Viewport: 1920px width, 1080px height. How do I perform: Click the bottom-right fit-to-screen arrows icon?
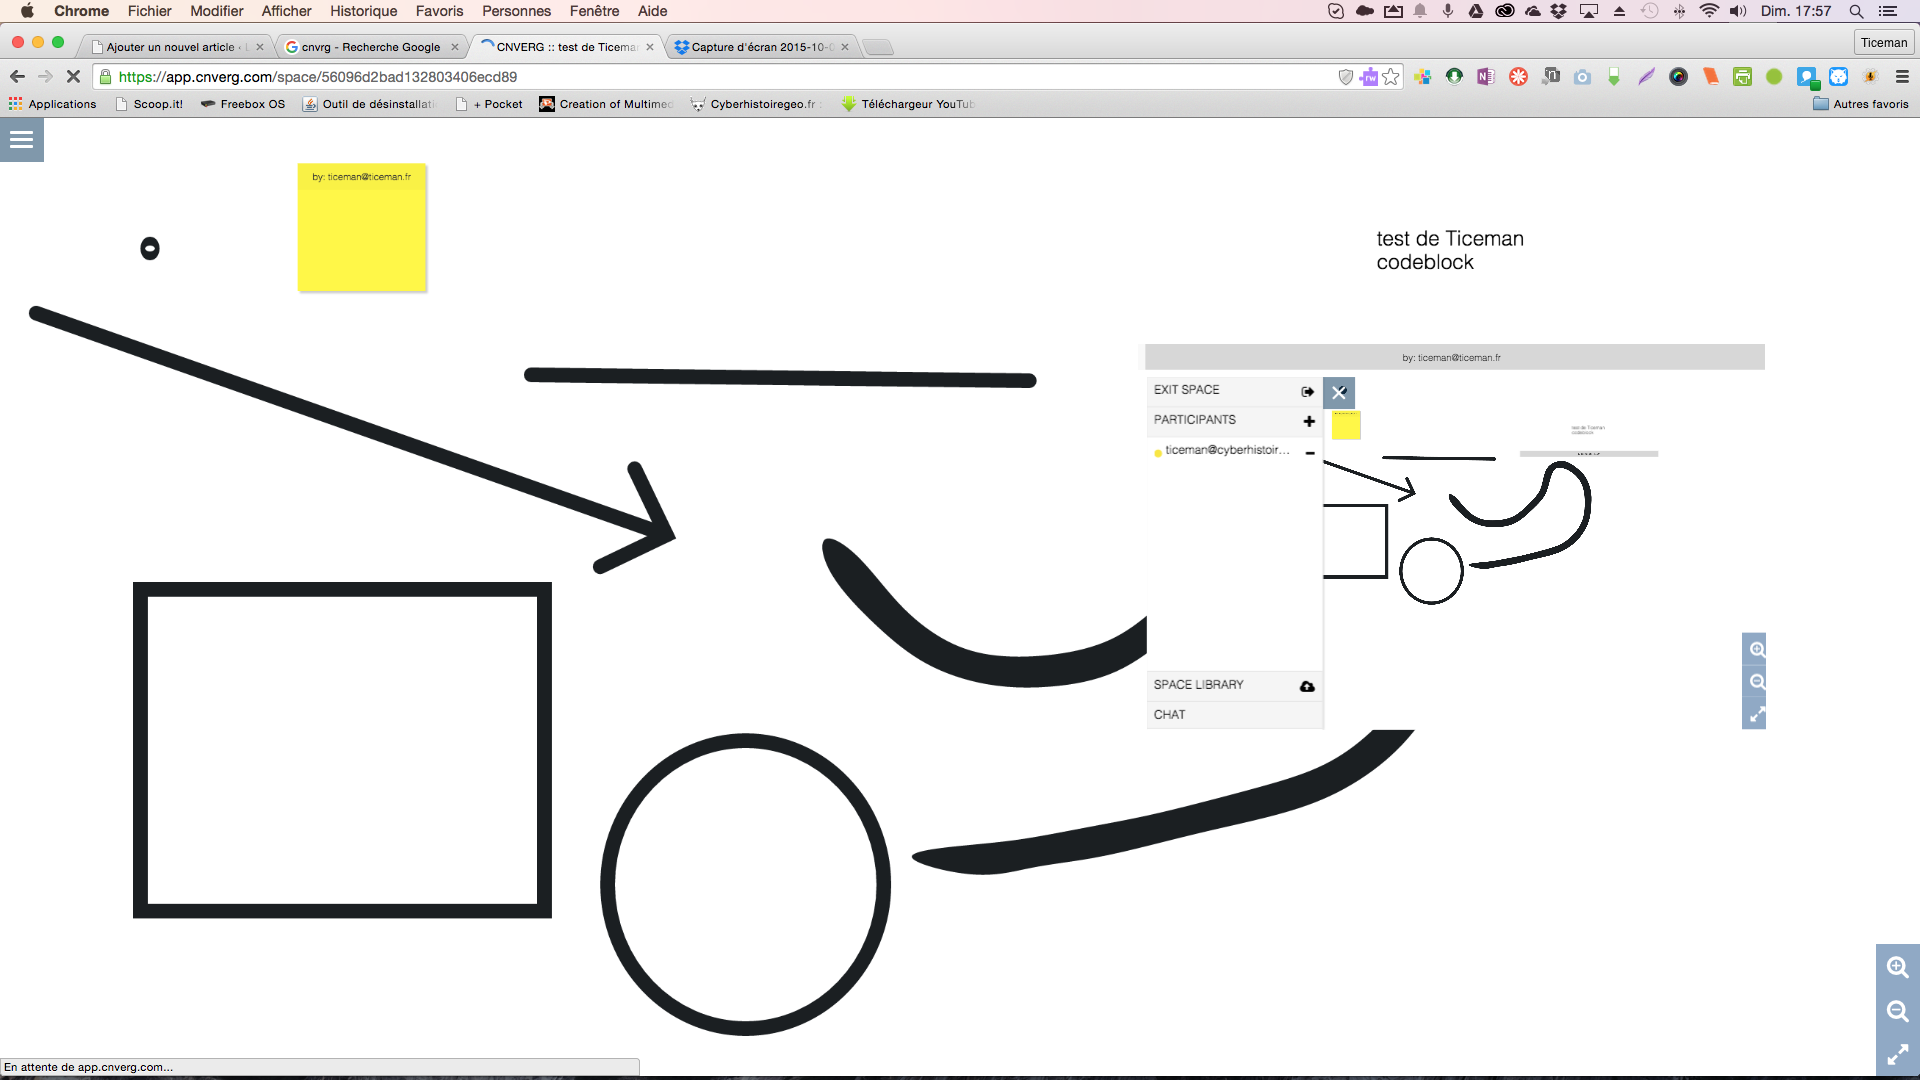pos(1897,1055)
